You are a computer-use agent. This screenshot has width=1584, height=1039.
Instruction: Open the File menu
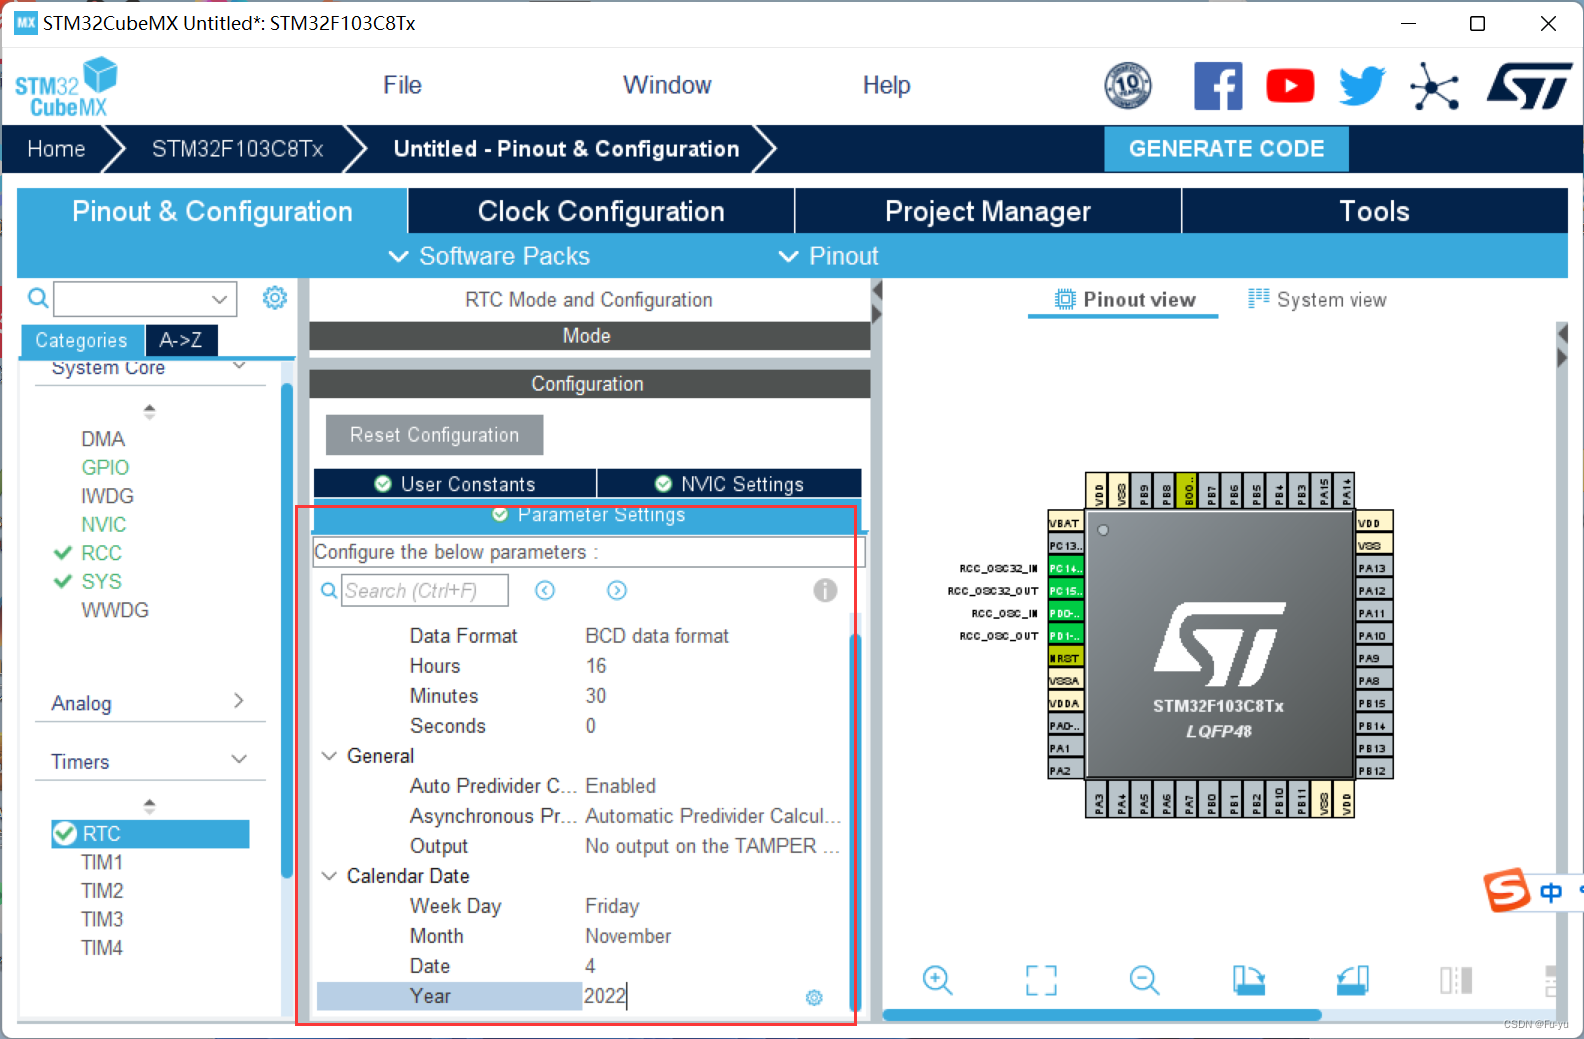tap(402, 85)
